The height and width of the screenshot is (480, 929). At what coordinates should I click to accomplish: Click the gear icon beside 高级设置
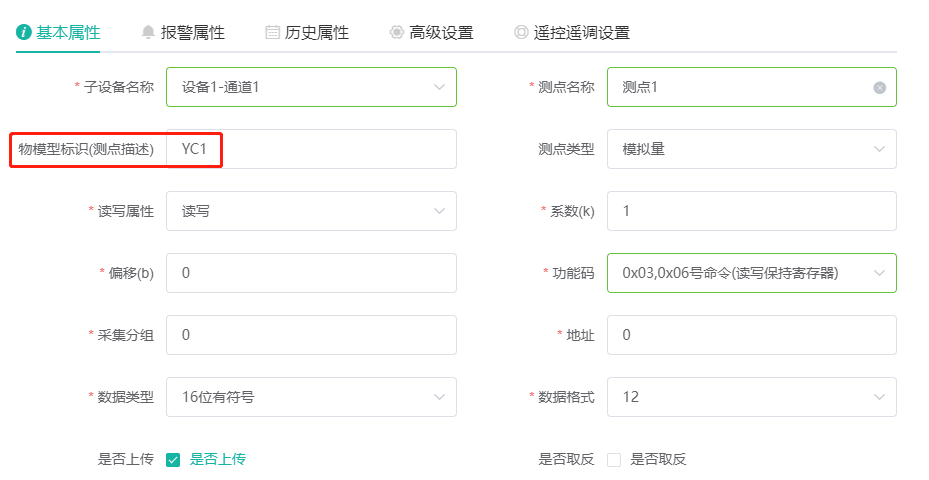tap(396, 32)
